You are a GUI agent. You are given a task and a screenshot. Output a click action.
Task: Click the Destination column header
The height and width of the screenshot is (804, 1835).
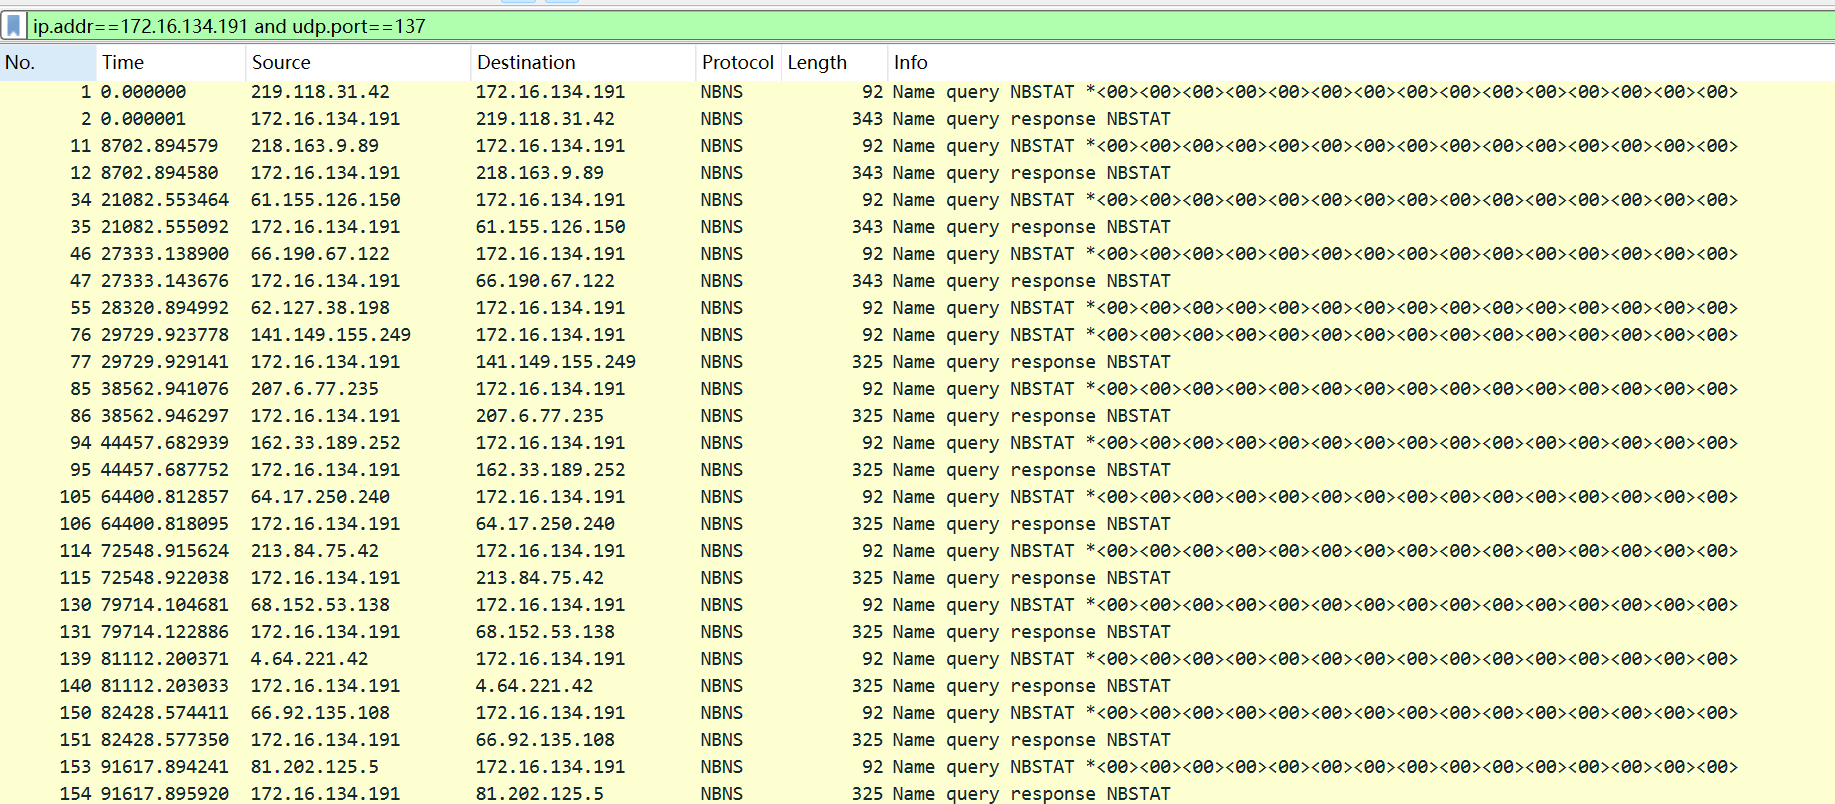(x=583, y=62)
